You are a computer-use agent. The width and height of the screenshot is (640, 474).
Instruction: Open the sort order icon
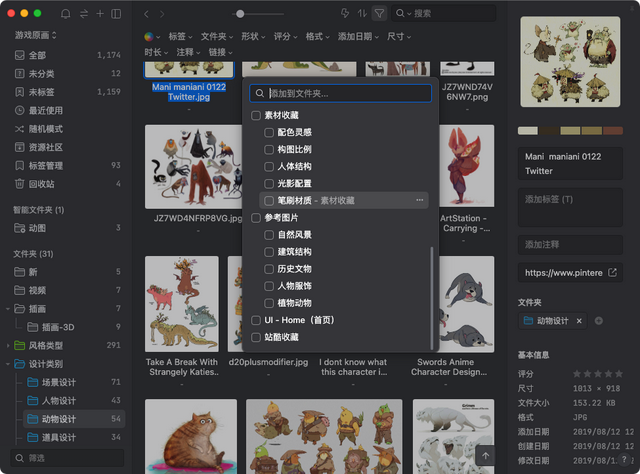[x=362, y=13]
